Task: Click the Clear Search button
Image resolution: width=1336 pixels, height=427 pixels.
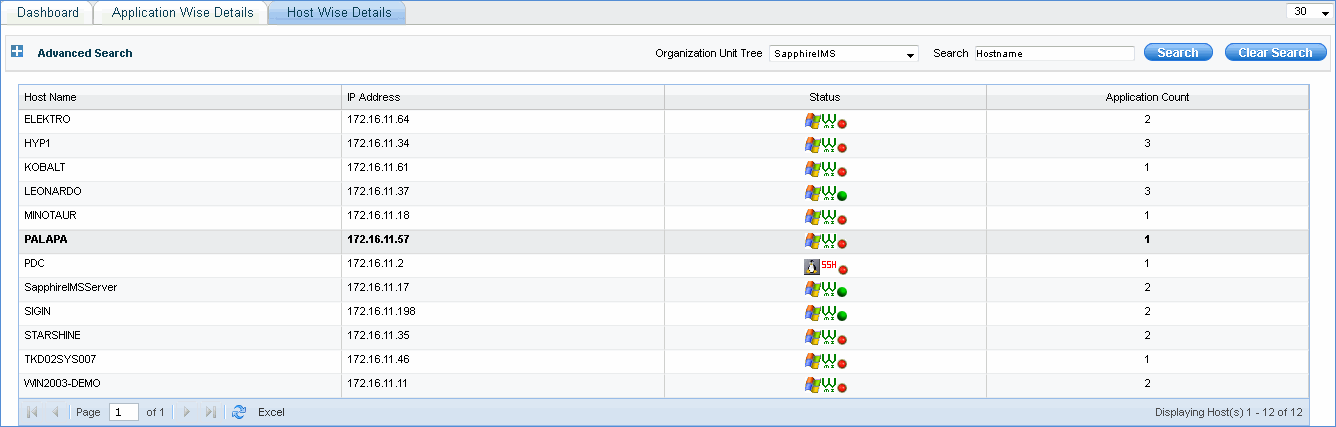Action: coord(1275,53)
